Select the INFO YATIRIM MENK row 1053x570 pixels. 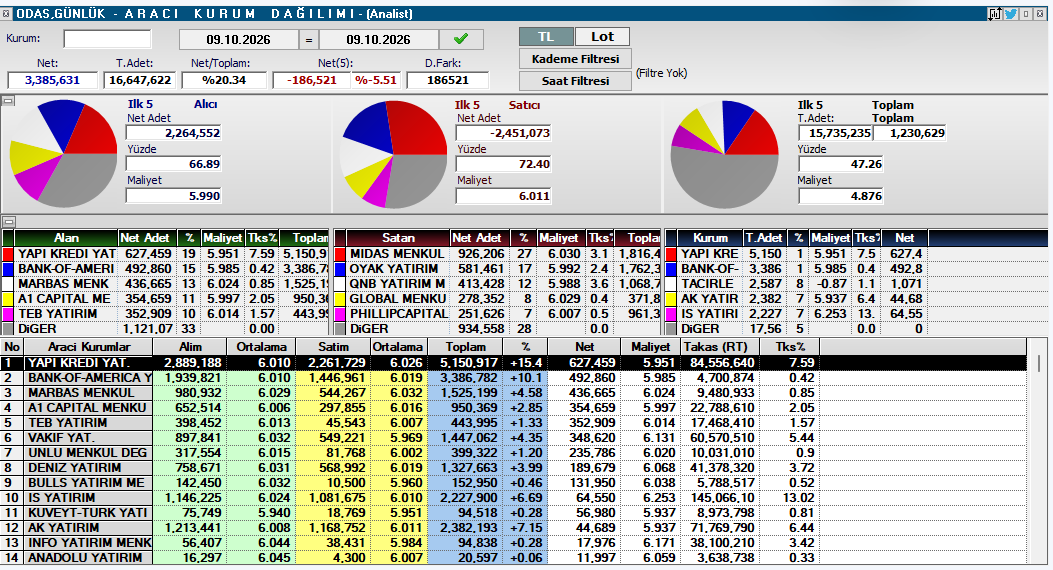point(514,542)
